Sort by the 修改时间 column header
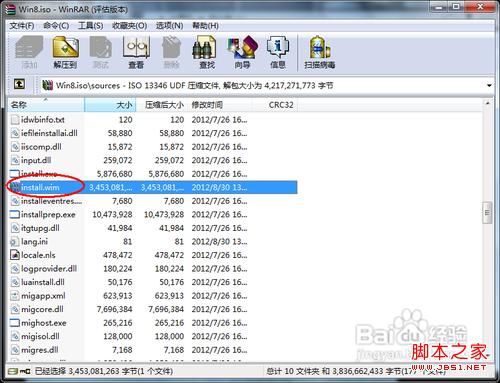Screen dimensions: 500x383 (220, 105)
